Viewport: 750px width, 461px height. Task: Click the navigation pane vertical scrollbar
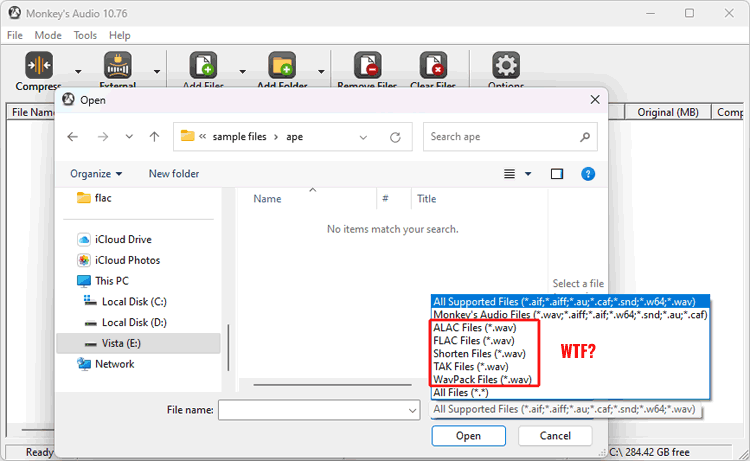228,348
